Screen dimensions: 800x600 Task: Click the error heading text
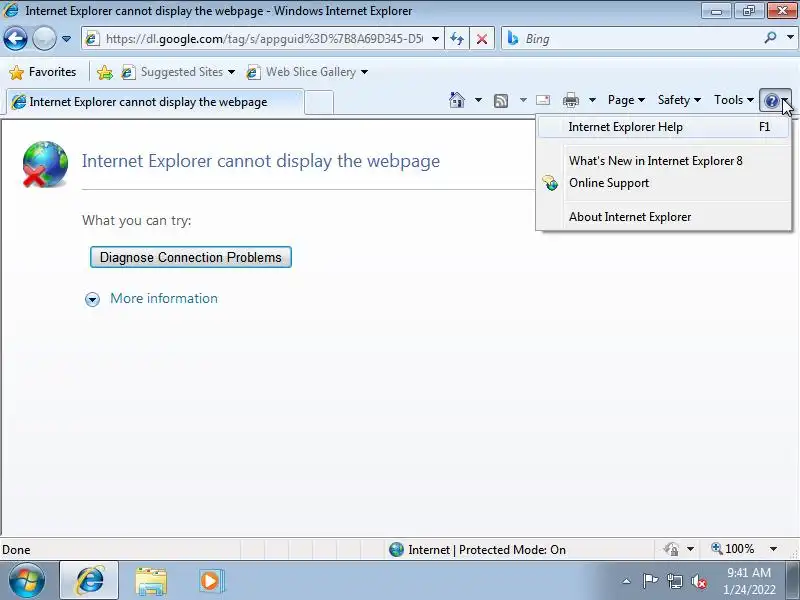coord(261,161)
